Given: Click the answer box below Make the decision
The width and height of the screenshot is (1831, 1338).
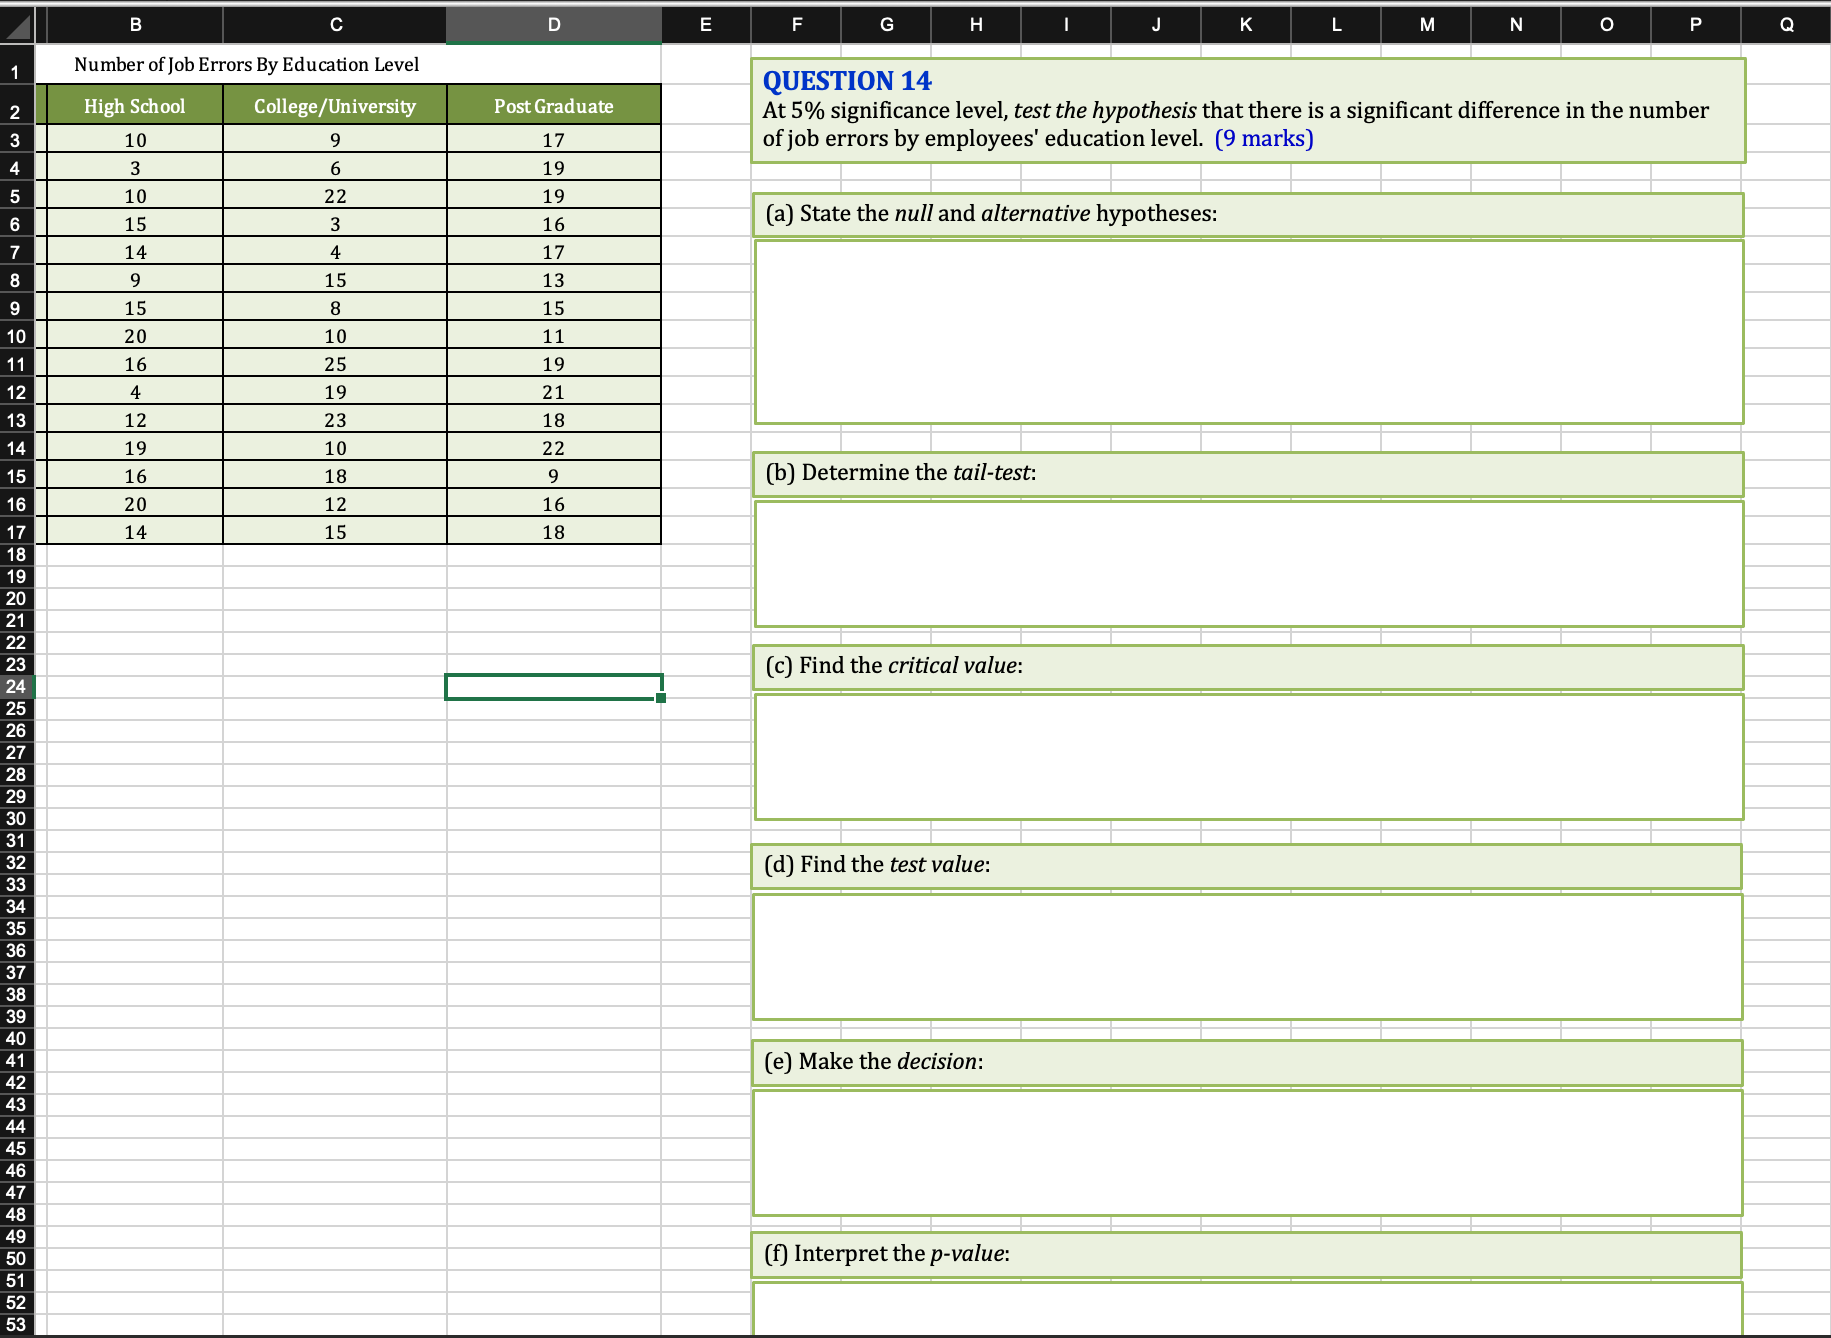Looking at the screenshot, I should pos(1245,1152).
